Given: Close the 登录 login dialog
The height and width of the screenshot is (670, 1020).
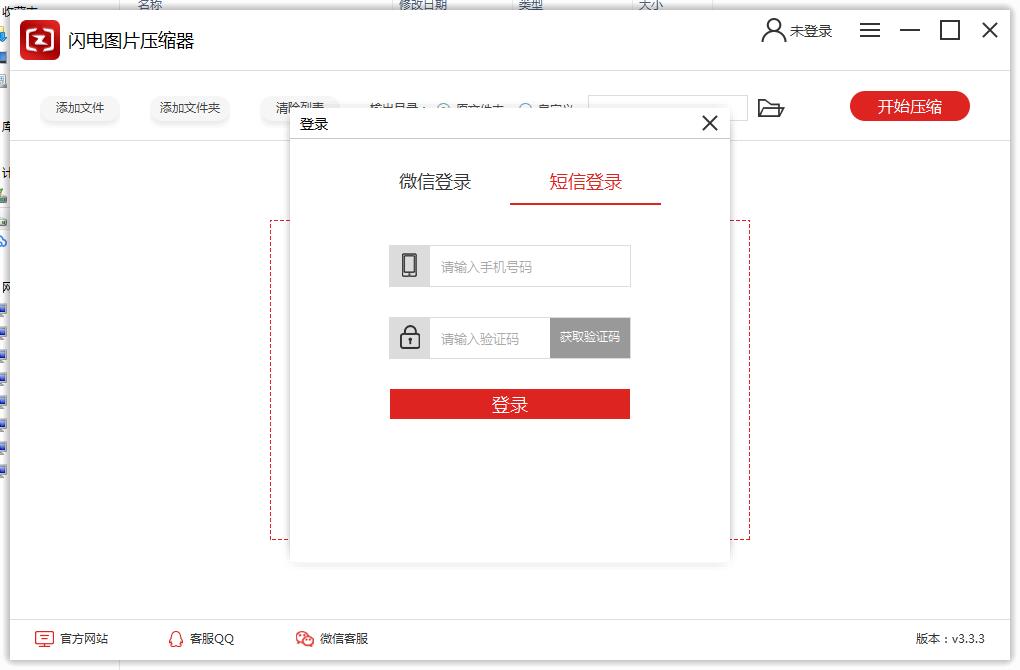Looking at the screenshot, I should click(710, 123).
